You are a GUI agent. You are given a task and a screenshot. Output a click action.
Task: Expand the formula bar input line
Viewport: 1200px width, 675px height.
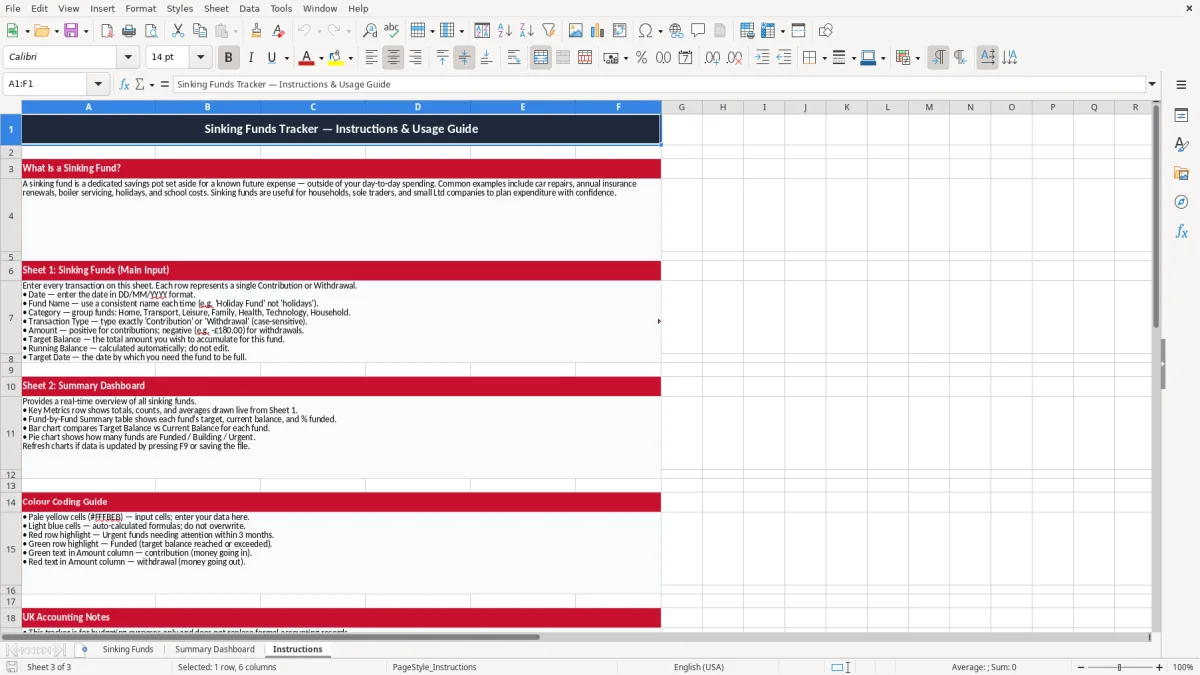pos(1152,84)
